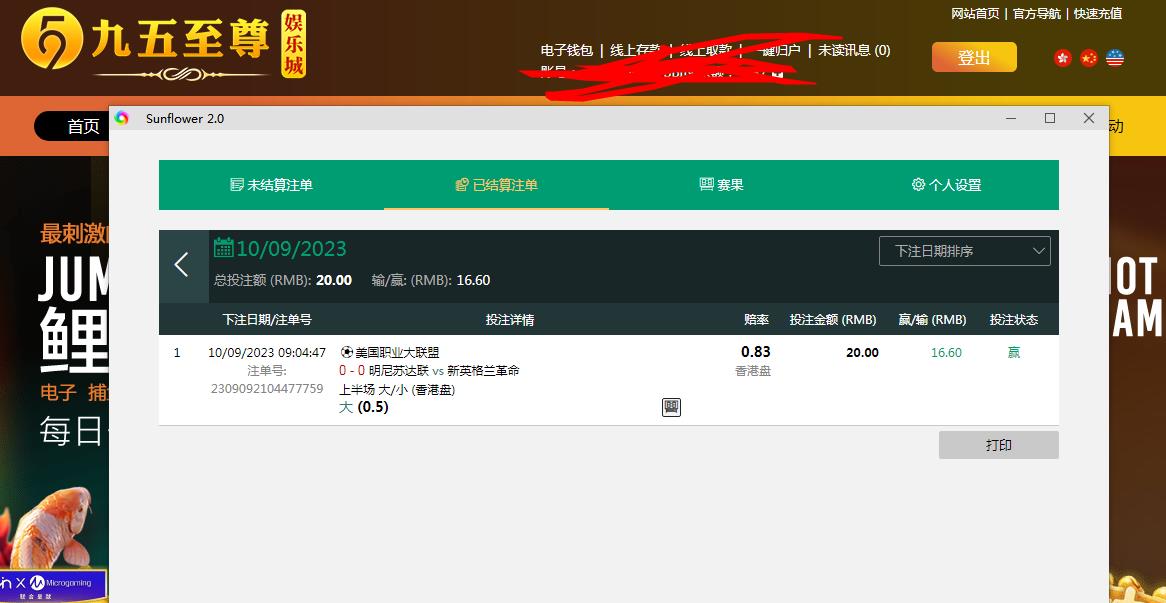Maximize the Sunflower 2.0 window

pyautogui.click(x=1050, y=118)
